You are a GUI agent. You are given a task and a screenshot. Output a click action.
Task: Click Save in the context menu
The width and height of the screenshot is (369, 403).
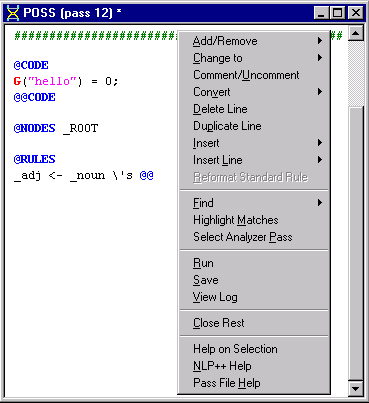pos(254,280)
